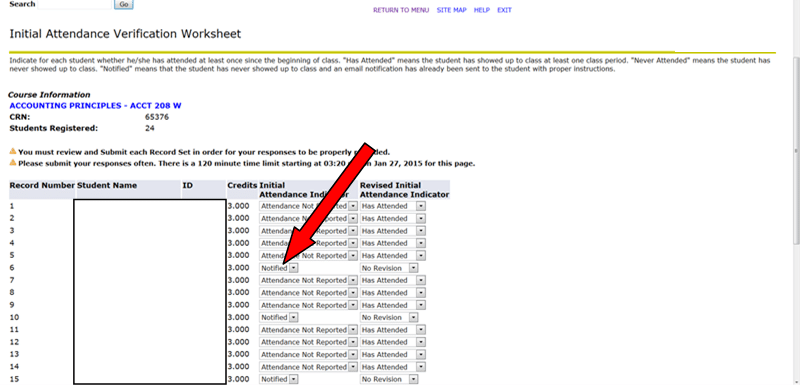This screenshot has width=800, height=385.
Task: Click the Go search button
Action: click(123, 4)
